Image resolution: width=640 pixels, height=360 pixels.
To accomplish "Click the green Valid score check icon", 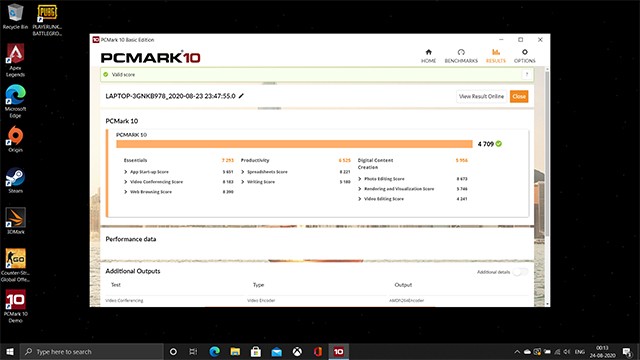I will [106, 74].
